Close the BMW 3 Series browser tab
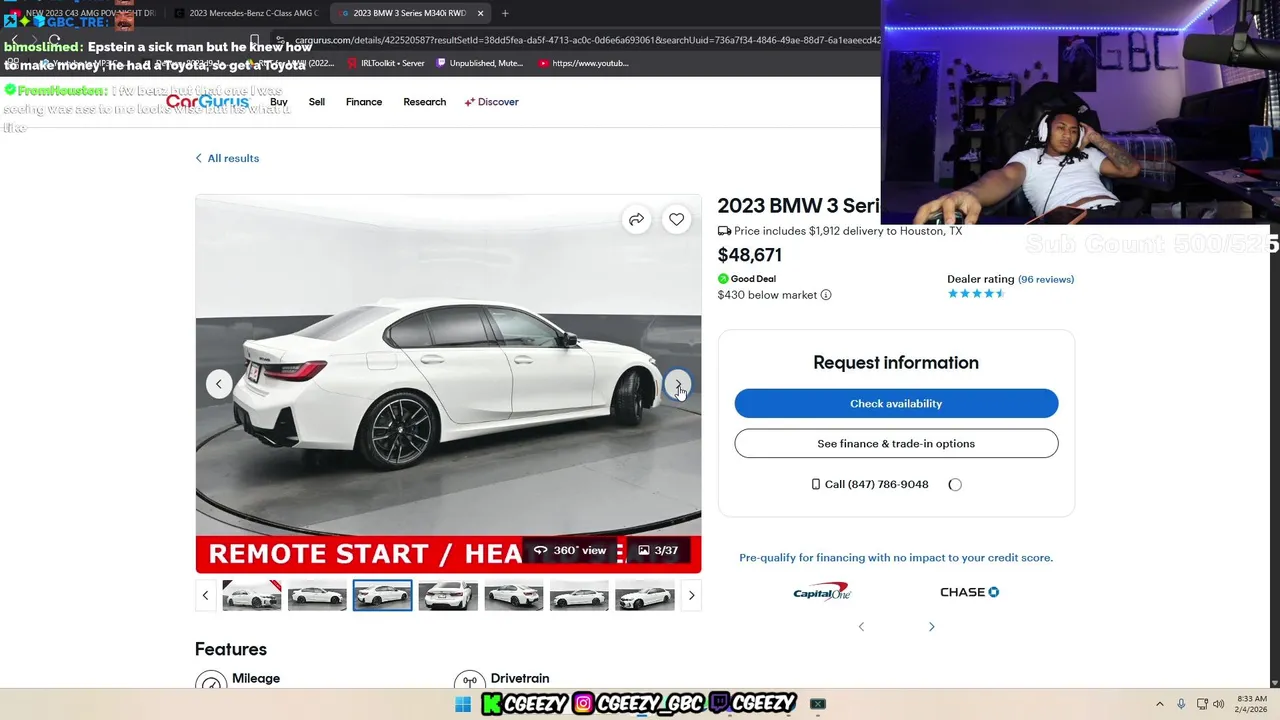The width and height of the screenshot is (1280, 720). (x=481, y=13)
